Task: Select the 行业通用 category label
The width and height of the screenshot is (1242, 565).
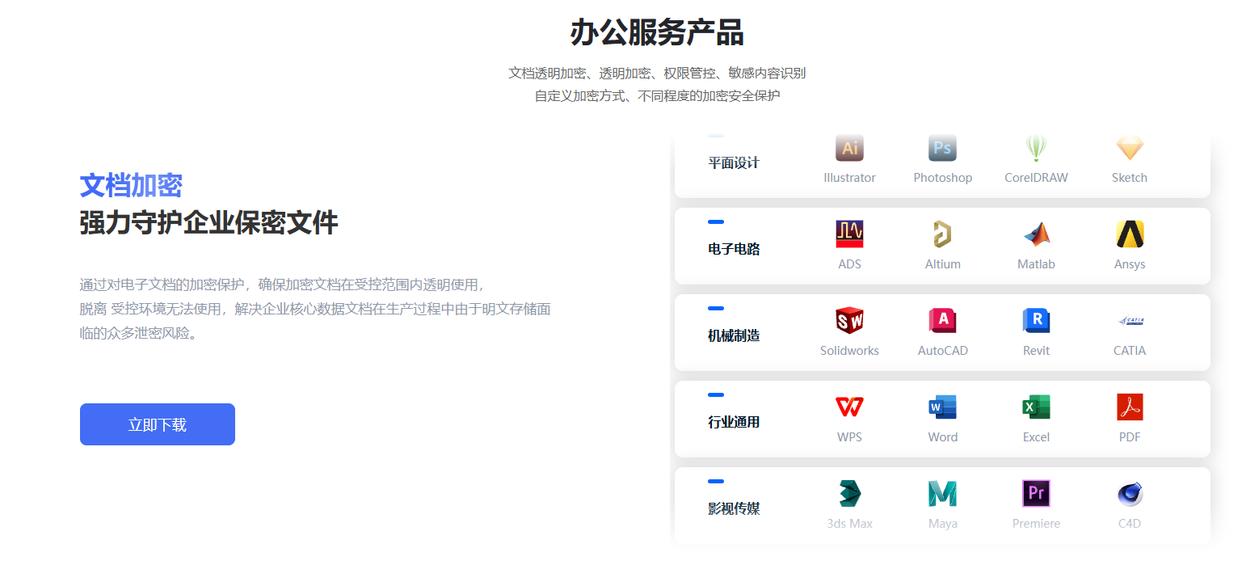Action: point(734,422)
